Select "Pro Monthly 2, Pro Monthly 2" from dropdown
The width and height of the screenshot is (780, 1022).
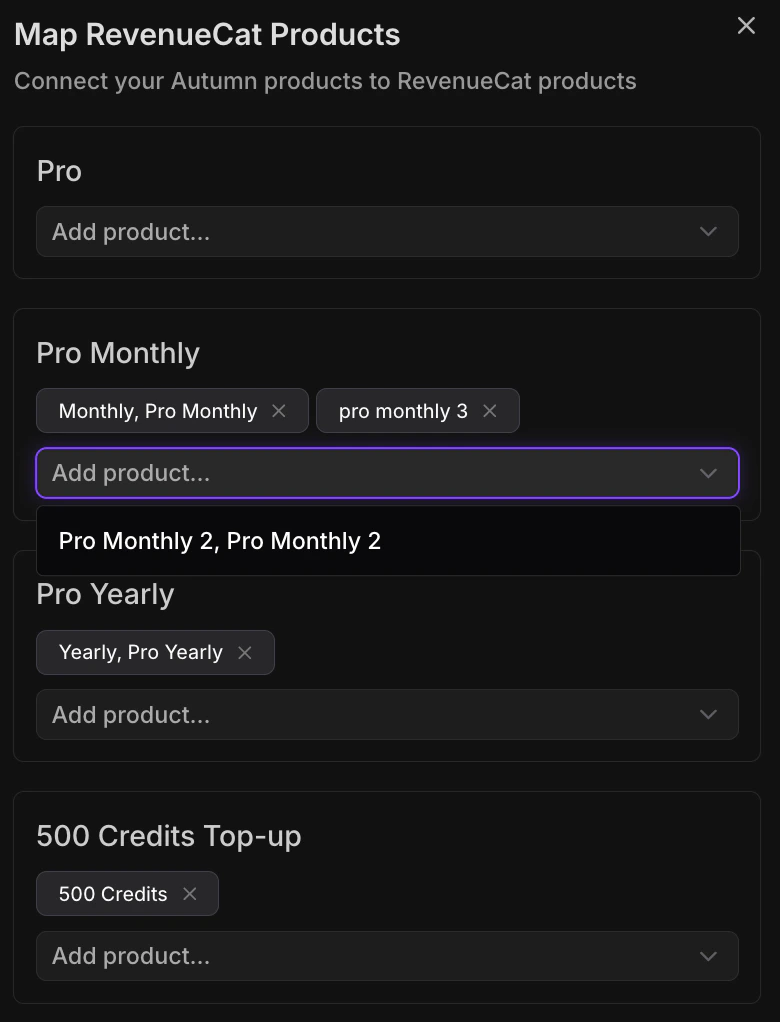coord(220,540)
